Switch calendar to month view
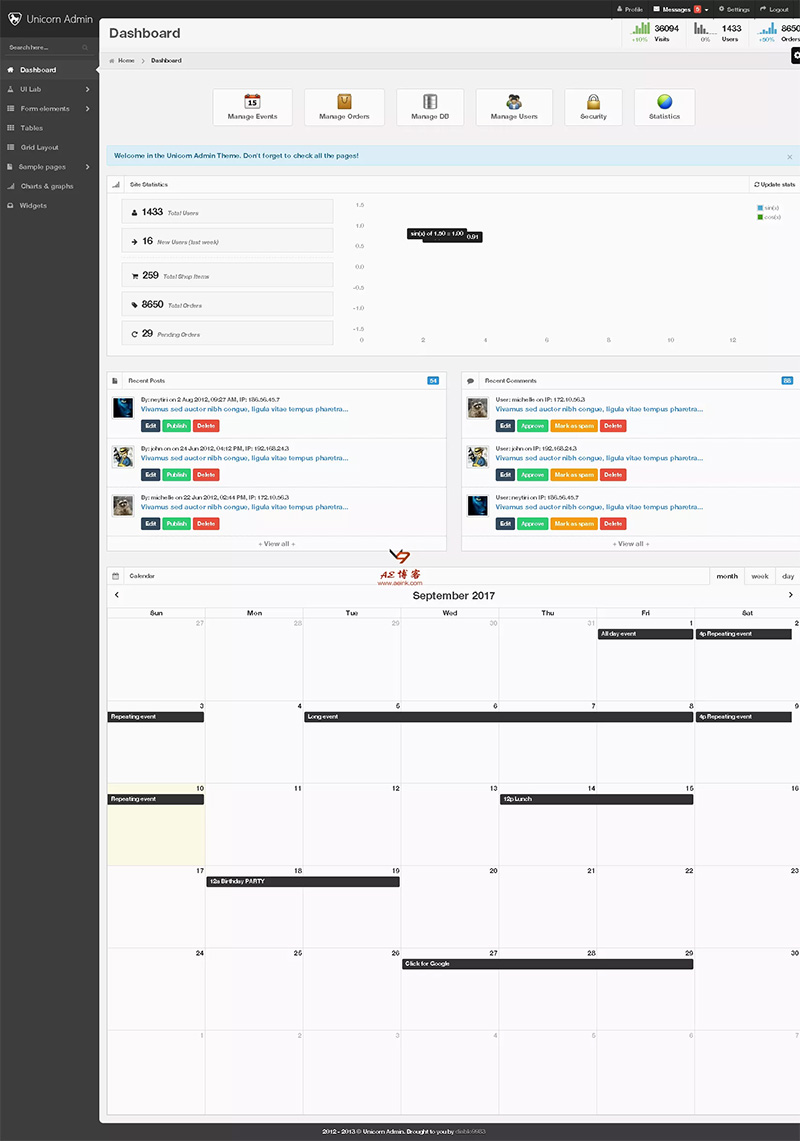The height and width of the screenshot is (1141, 800). tap(727, 576)
